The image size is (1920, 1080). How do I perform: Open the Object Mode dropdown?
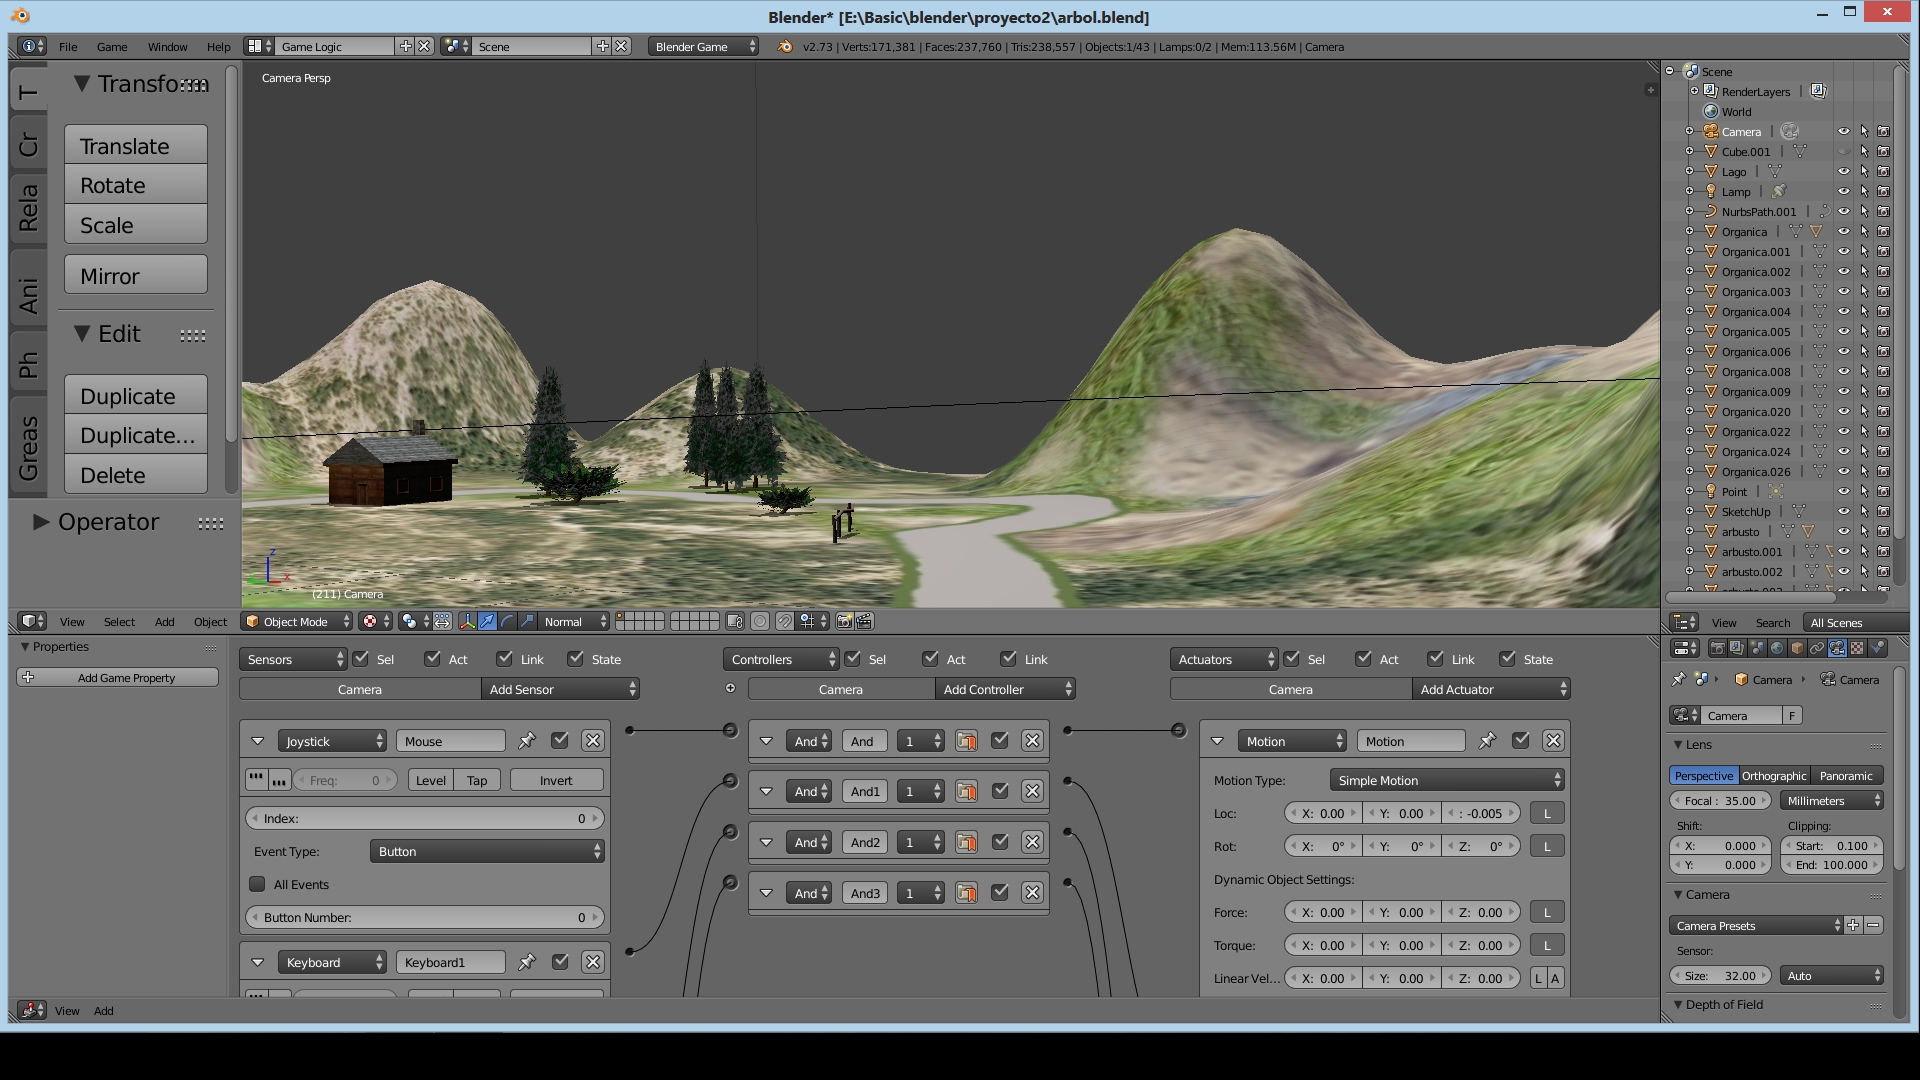pyautogui.click(x=296, y=621)
